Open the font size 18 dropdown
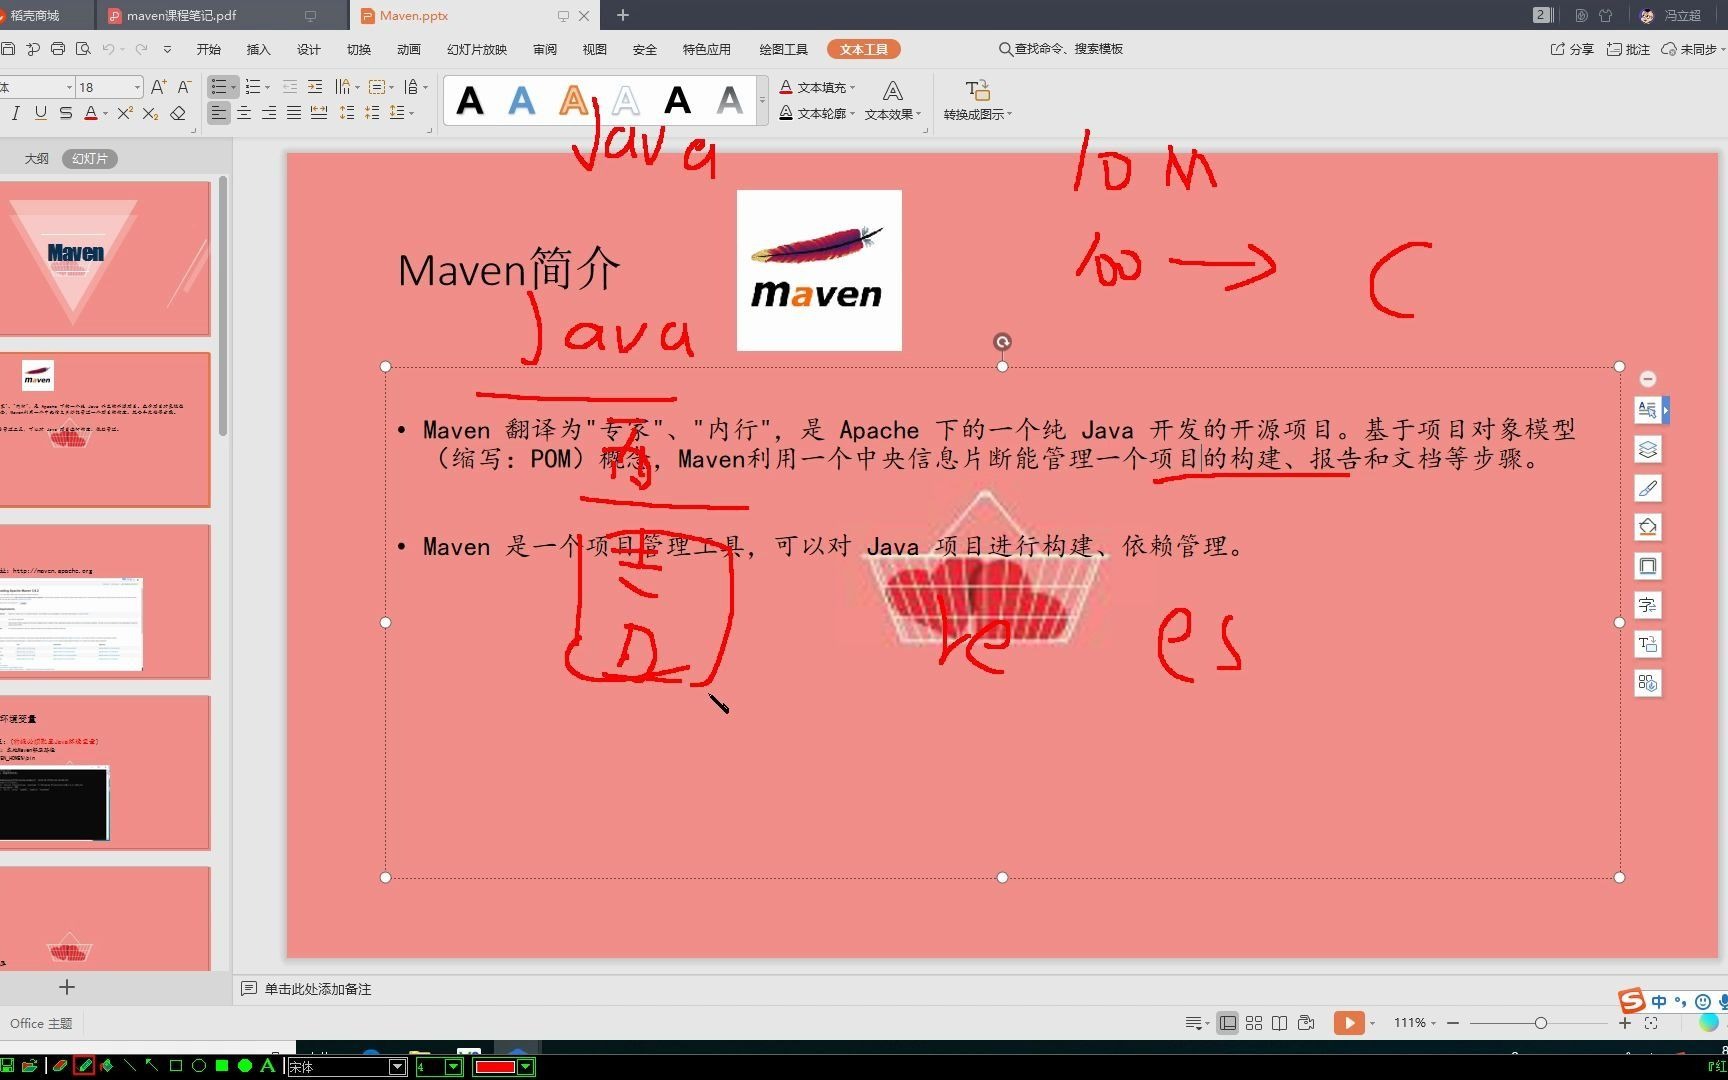Image resolution: width=1728 pixels, height=1080 pixels. 137,87
